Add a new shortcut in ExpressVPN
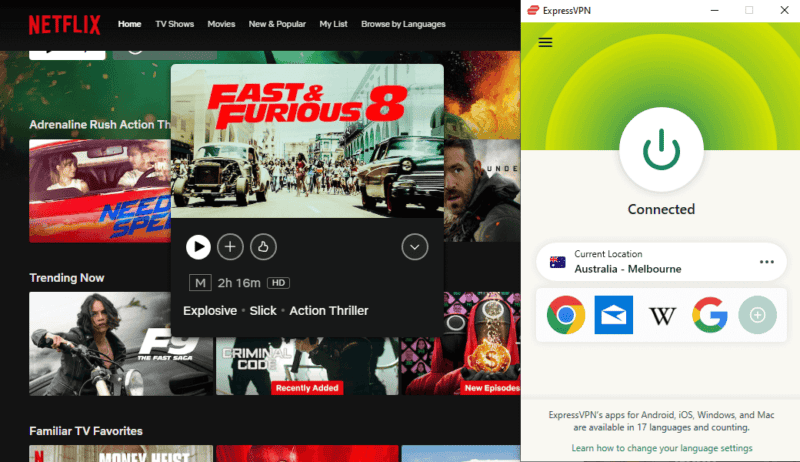Screen dimensions: 800x462 tap(758, 315)
